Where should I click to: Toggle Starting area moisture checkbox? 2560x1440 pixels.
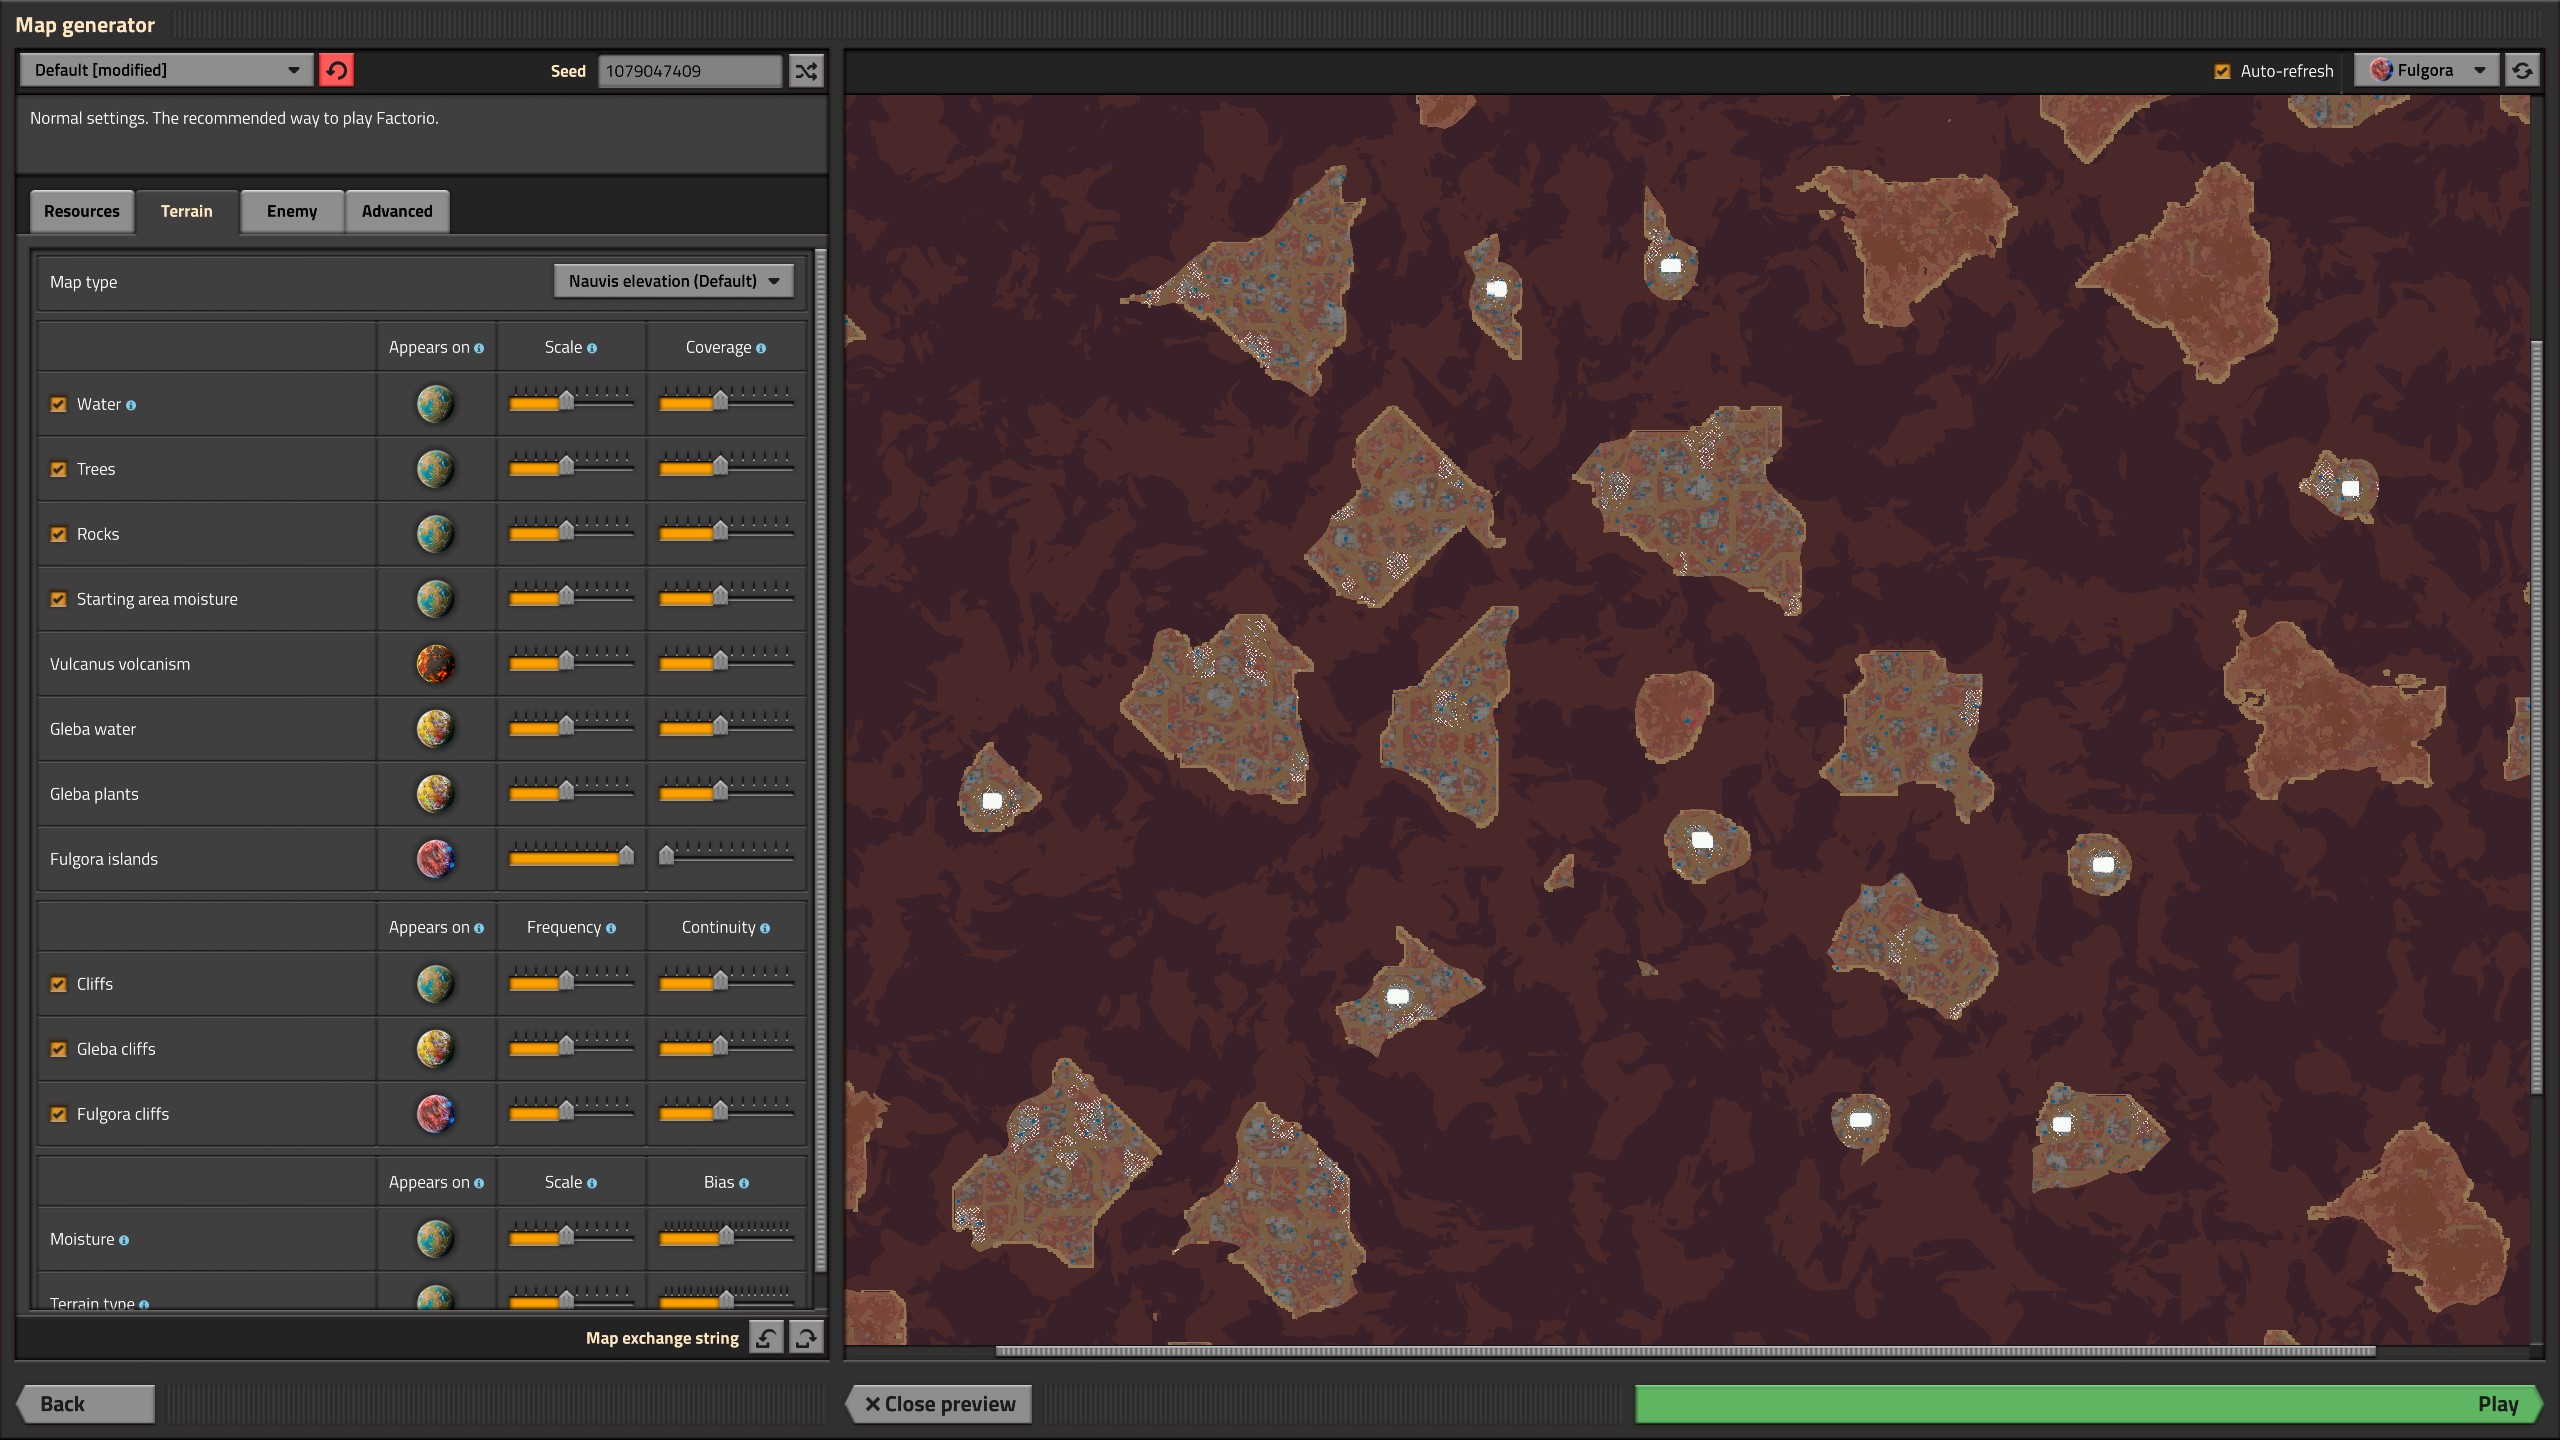pyautogui.click(x=59, y=599)
